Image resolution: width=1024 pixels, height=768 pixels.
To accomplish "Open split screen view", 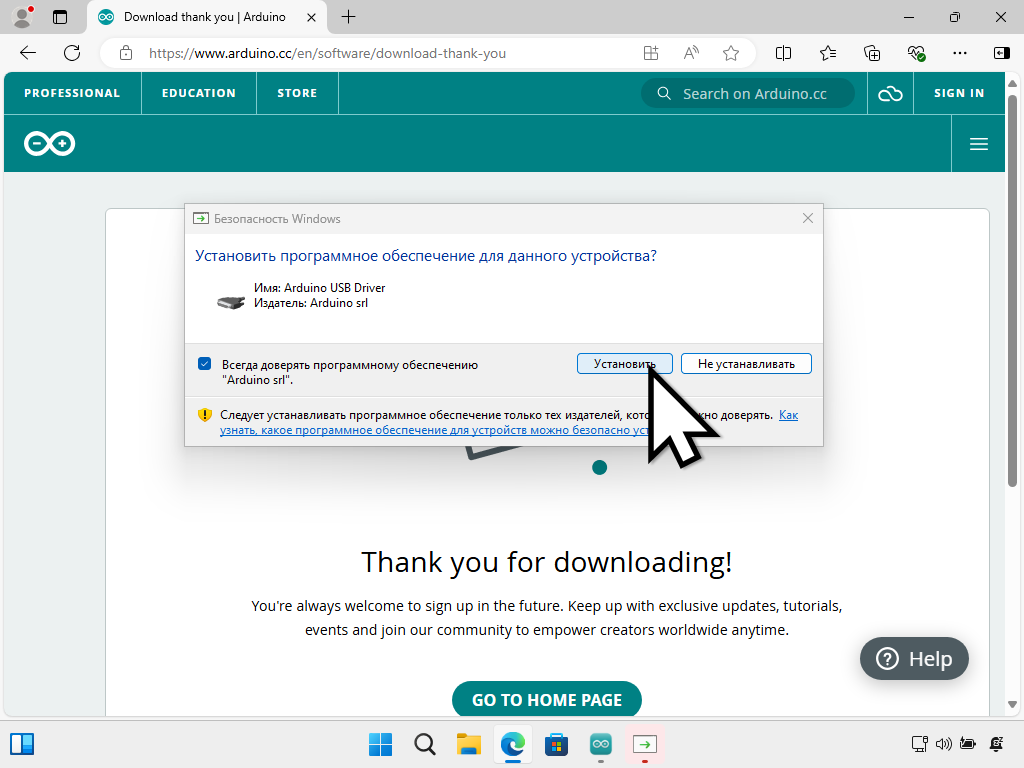I will [x=783, y=53].
